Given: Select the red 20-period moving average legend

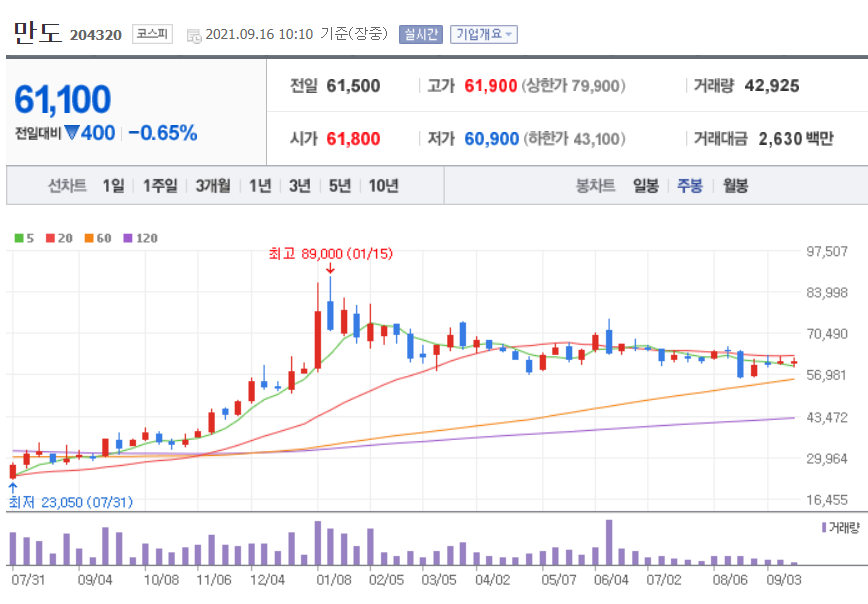Looking at the screenshot, I should point(59,236).
